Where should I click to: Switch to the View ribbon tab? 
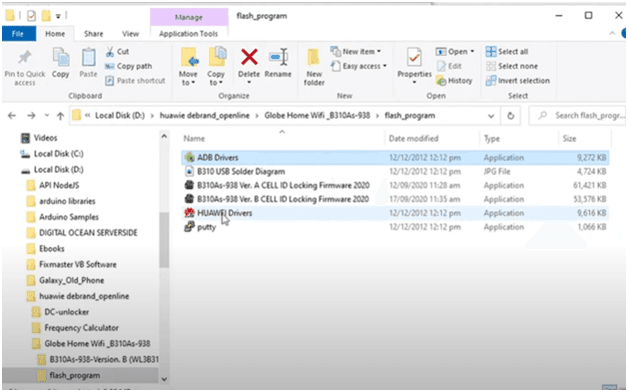click(130, 34)
